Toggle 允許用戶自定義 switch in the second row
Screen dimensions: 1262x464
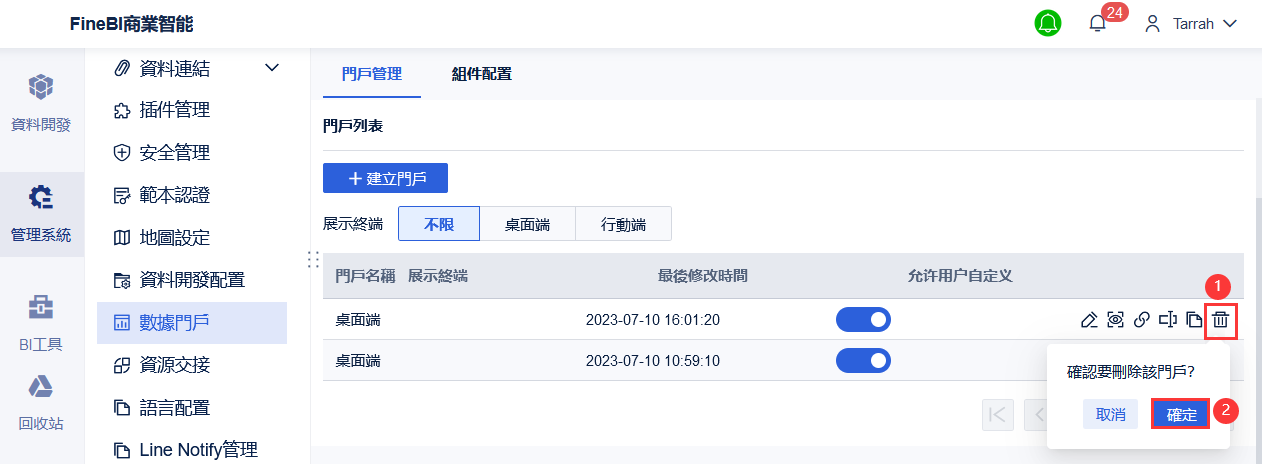tap(863, 360)
